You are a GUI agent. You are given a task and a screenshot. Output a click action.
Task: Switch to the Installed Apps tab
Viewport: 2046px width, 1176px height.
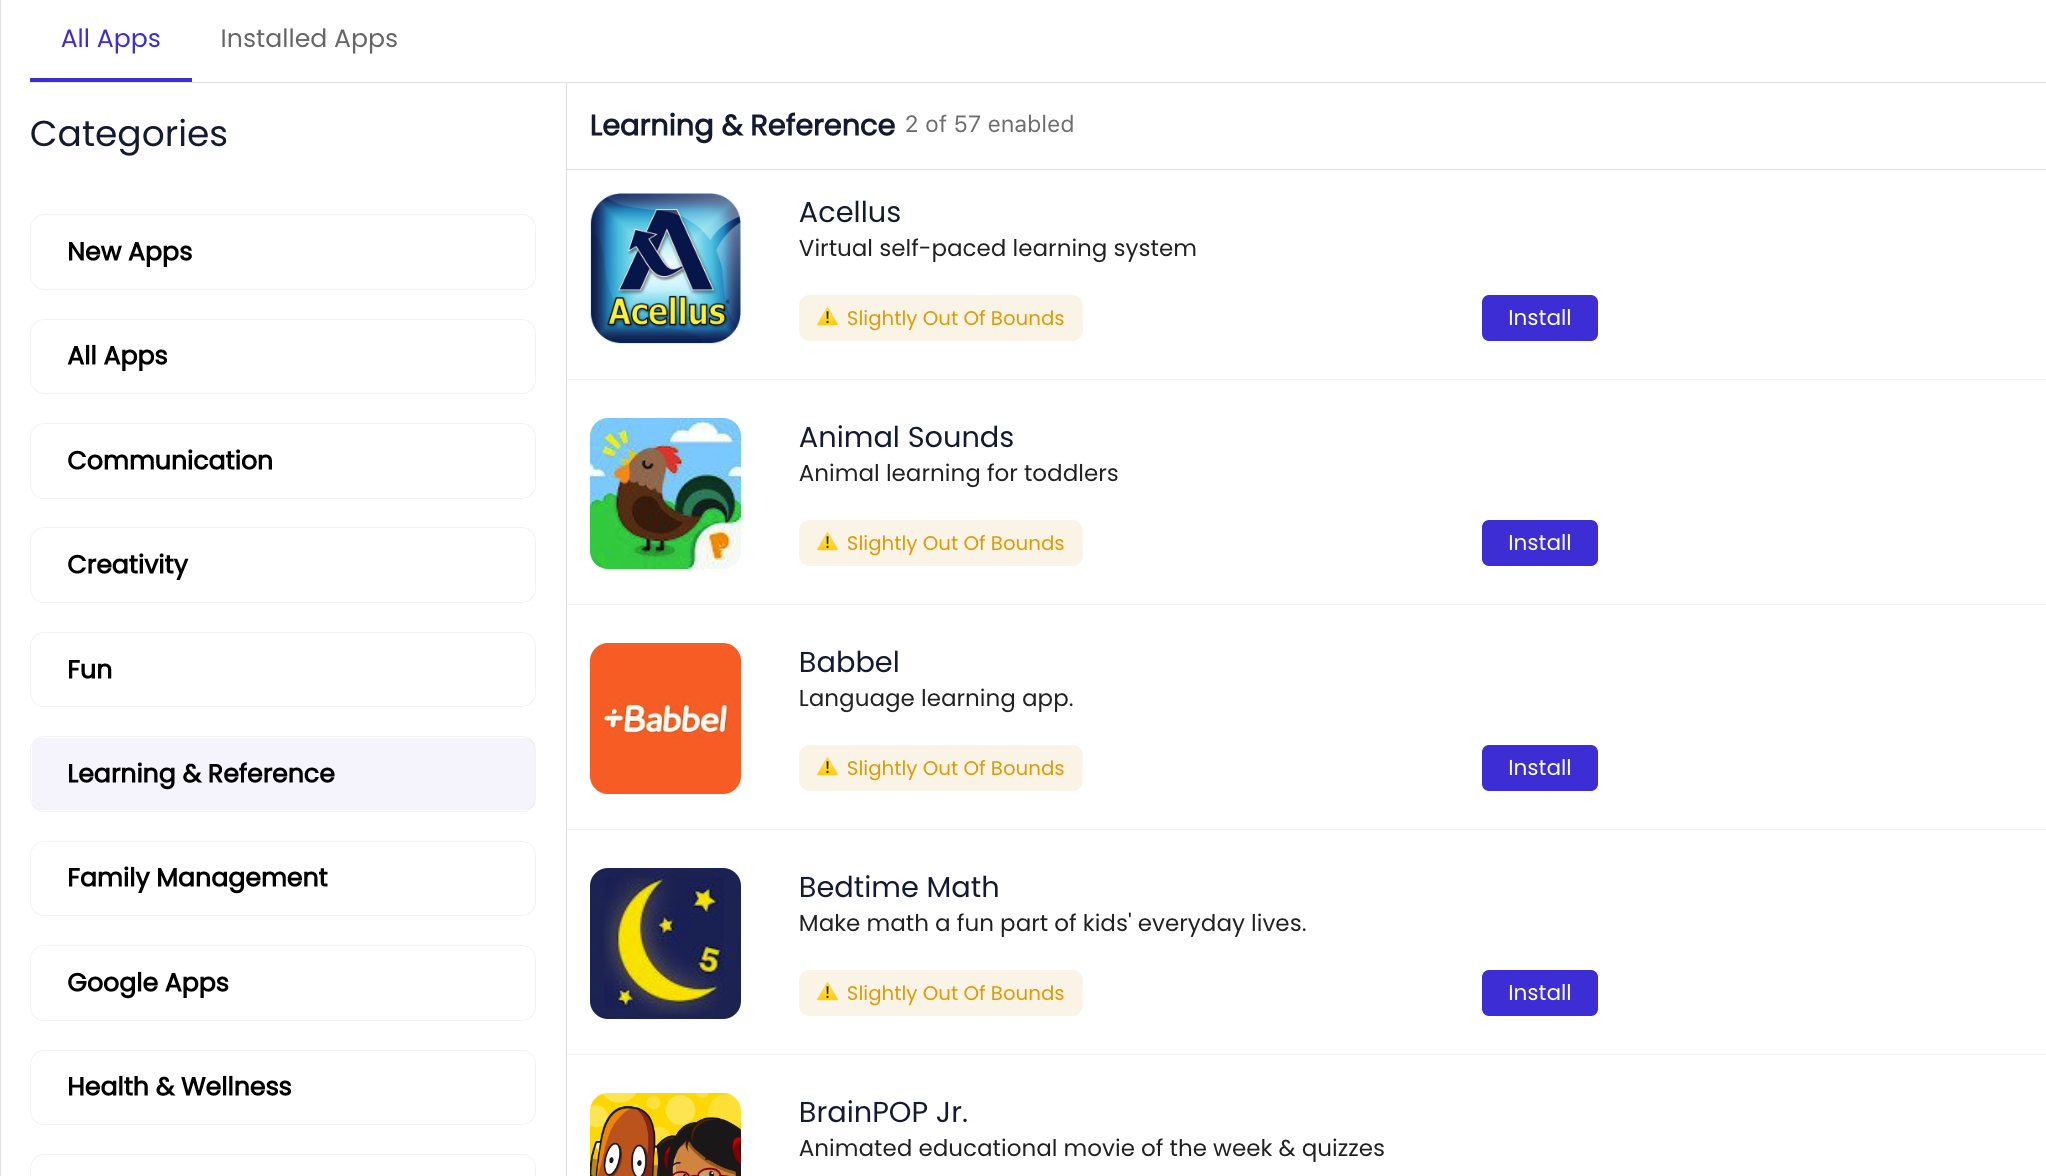point(308,39)
